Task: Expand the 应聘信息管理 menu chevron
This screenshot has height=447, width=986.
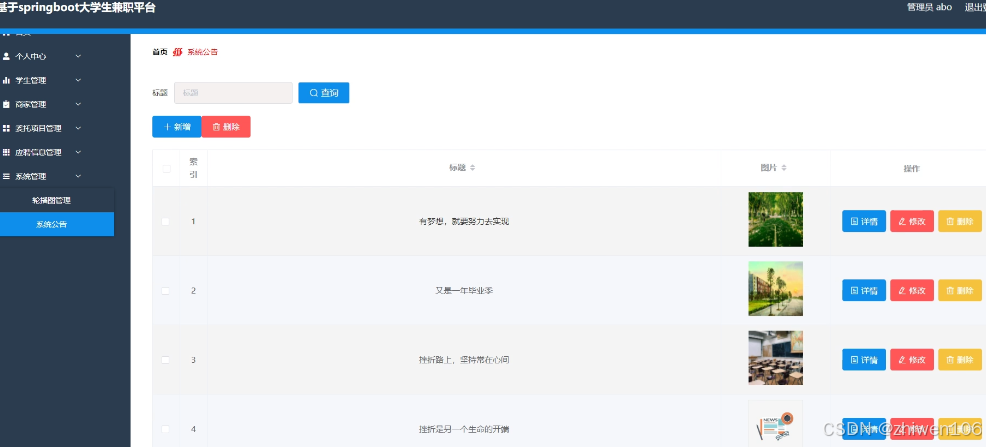Action: point(78,152)
